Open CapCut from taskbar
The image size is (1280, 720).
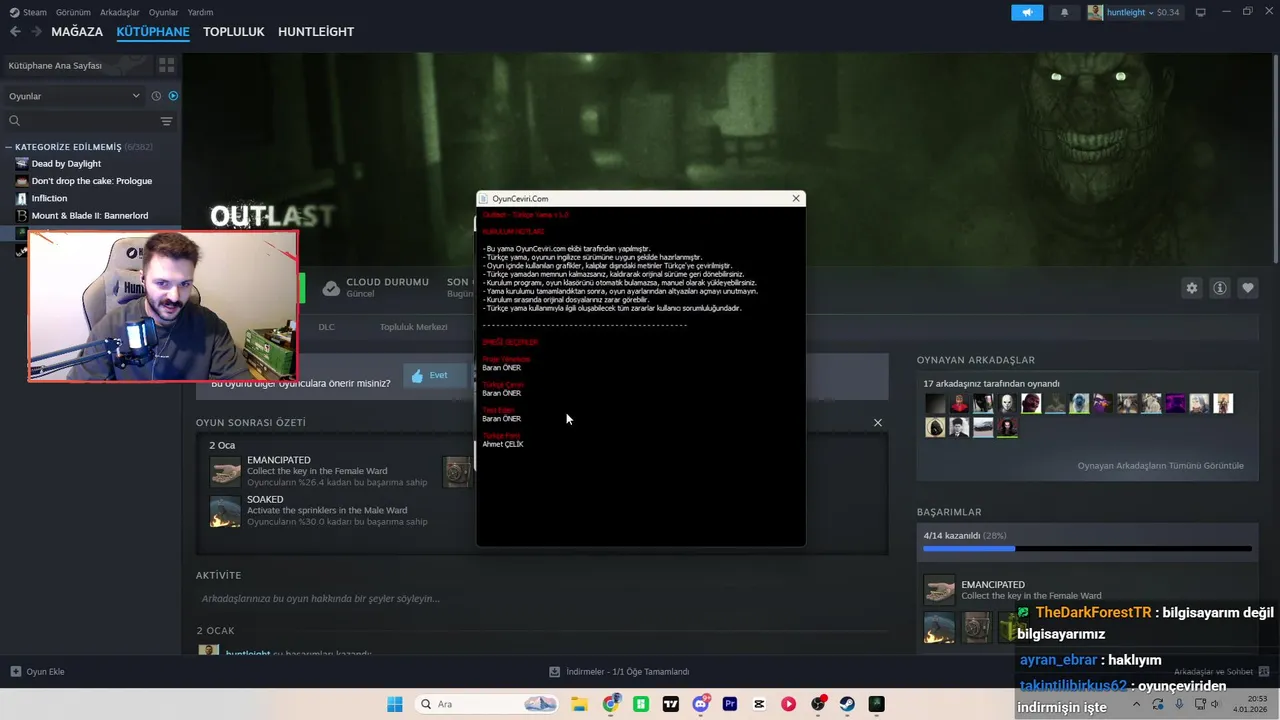[759, 704]
